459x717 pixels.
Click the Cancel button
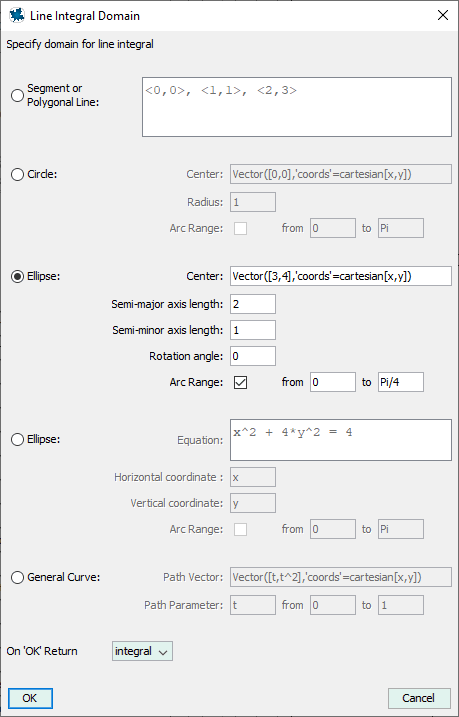click(x=419, y=698)
